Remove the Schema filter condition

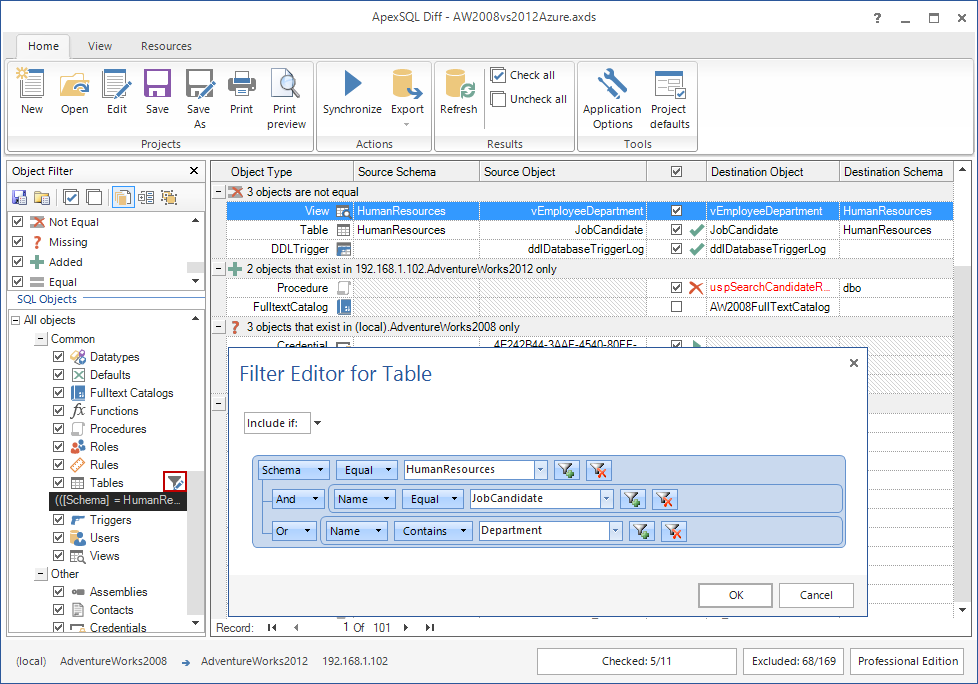click(x=599, y=470)
